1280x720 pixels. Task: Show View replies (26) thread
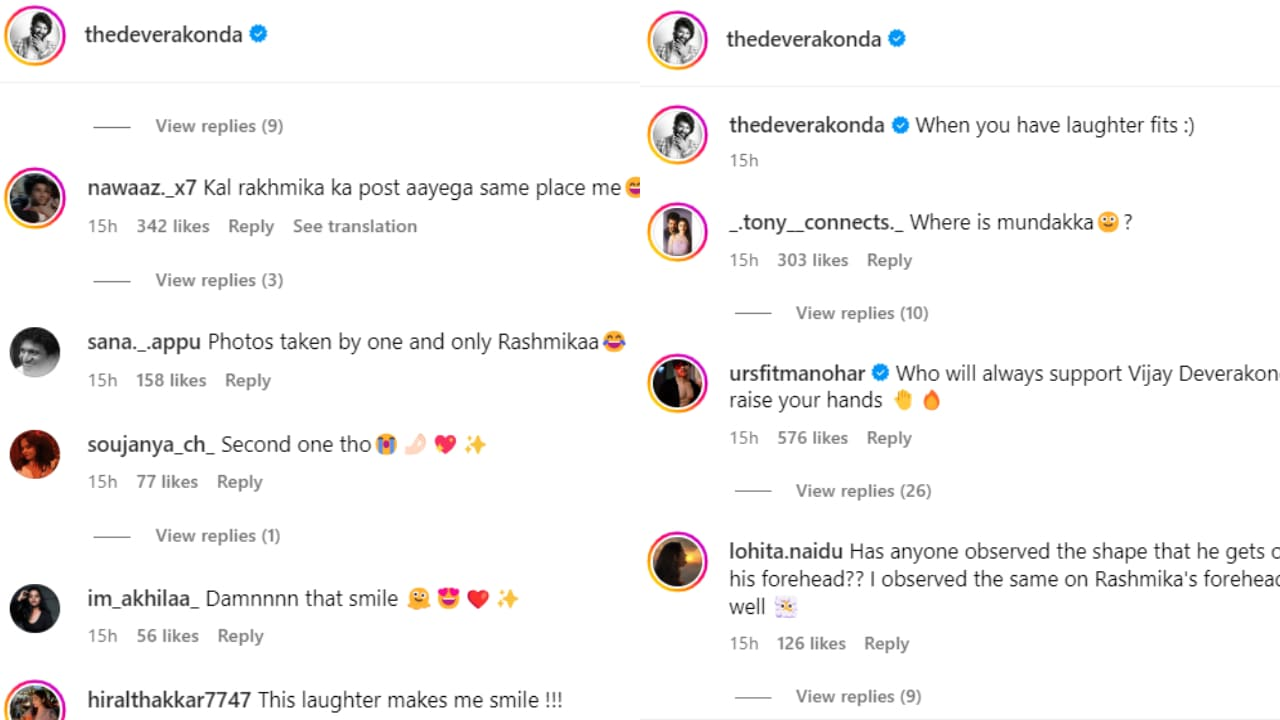click(x=863, y=491)
